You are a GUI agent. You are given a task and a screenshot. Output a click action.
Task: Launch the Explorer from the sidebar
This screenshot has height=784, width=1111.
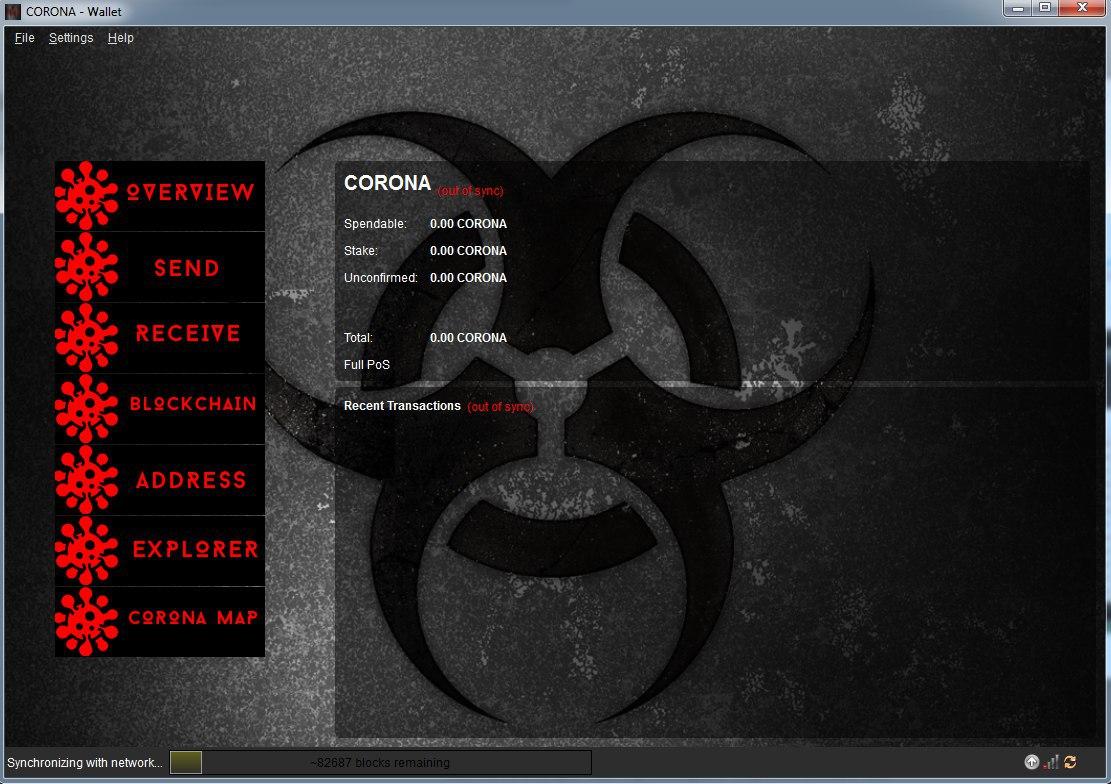click(160, 551)
